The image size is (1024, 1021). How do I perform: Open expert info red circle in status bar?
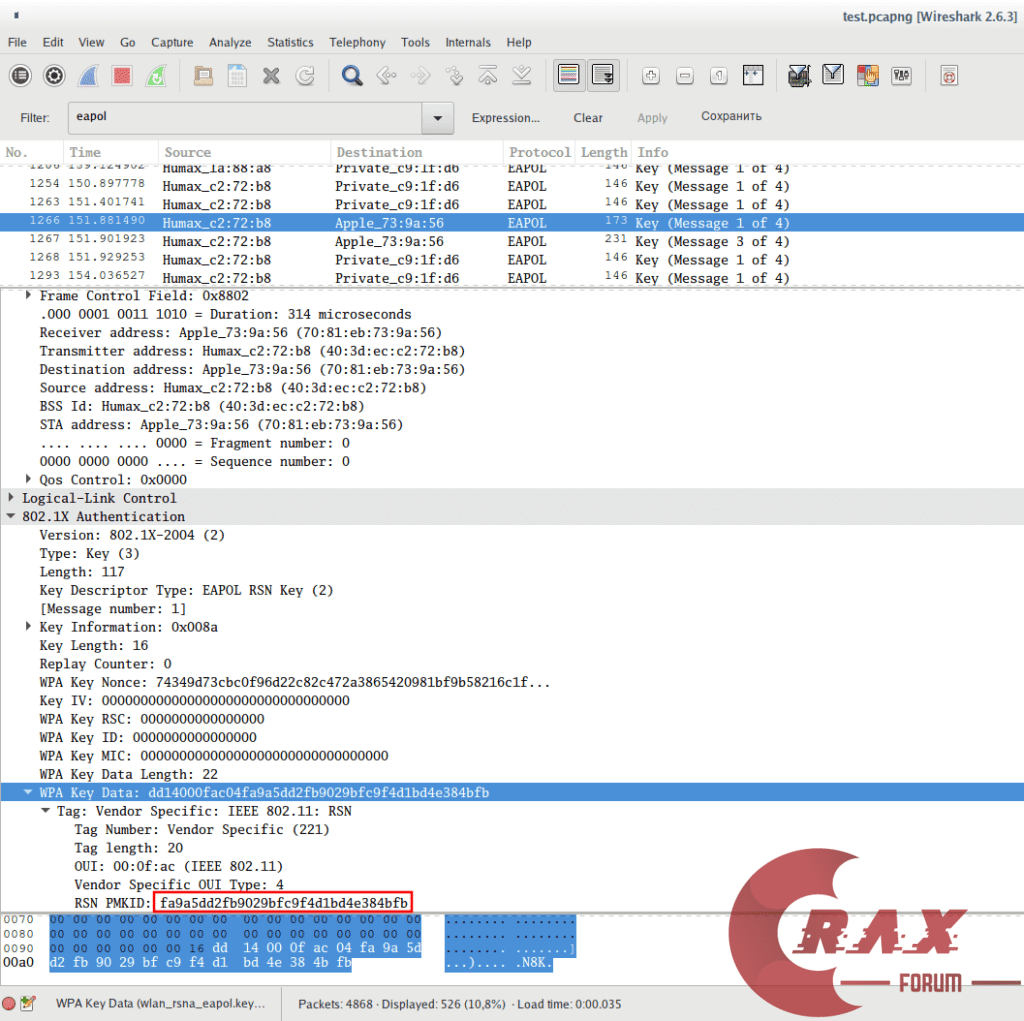9,1003
